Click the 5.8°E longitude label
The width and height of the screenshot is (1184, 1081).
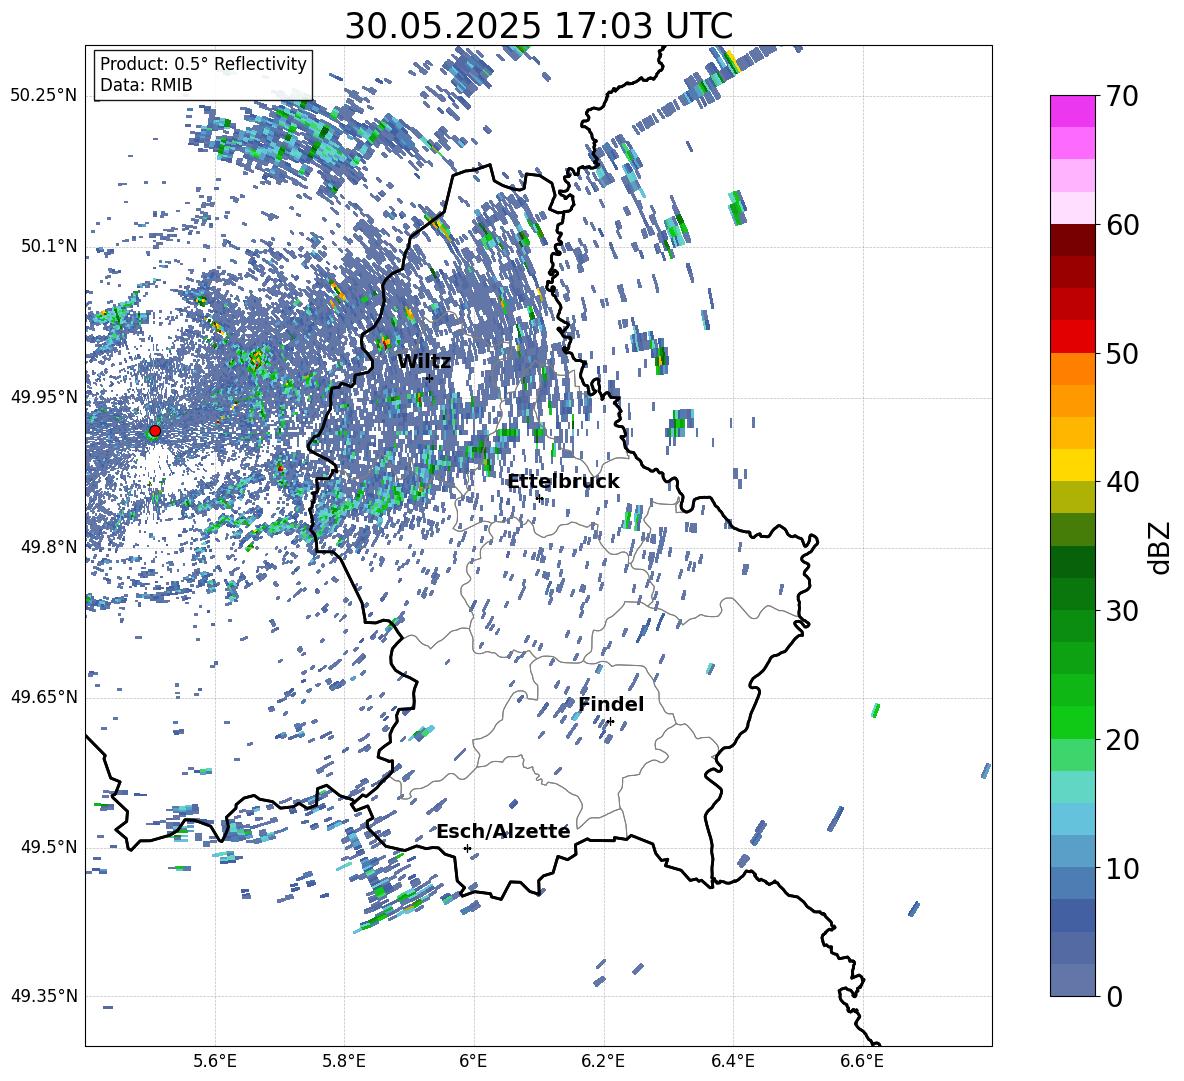coord(344,1061)
